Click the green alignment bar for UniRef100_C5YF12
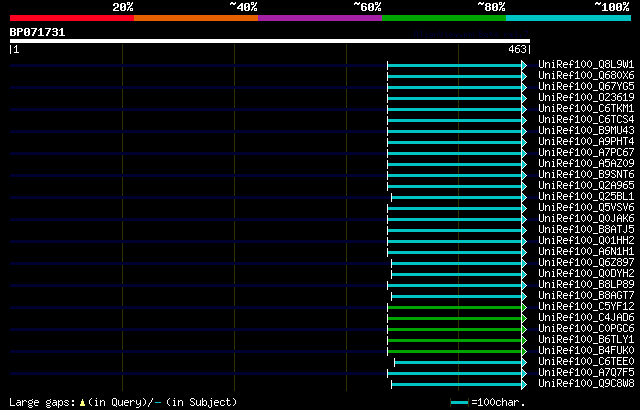This screenshot has height=410, width=640. (x=454, y=308)
